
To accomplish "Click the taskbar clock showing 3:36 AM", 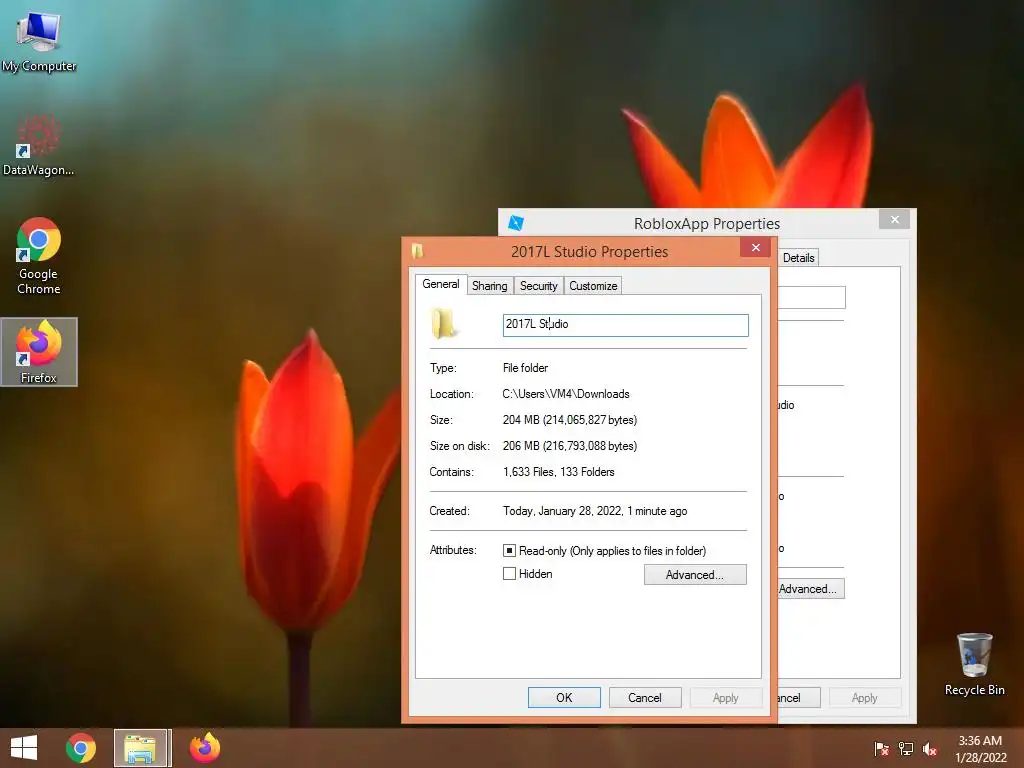I will (980, 749).
